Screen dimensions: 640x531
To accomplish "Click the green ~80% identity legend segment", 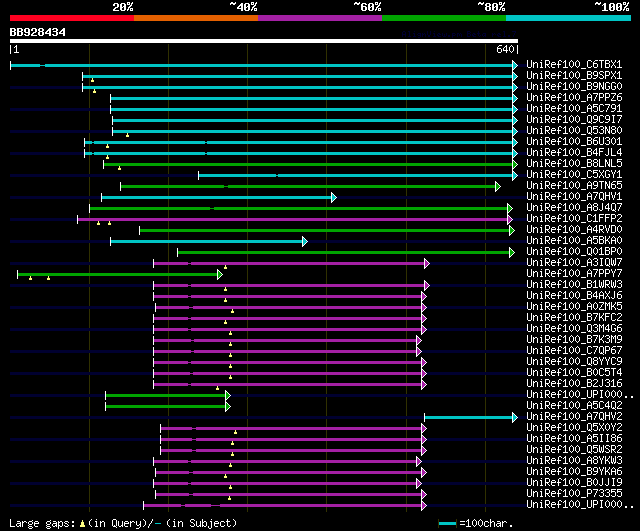I will [444, 18].
